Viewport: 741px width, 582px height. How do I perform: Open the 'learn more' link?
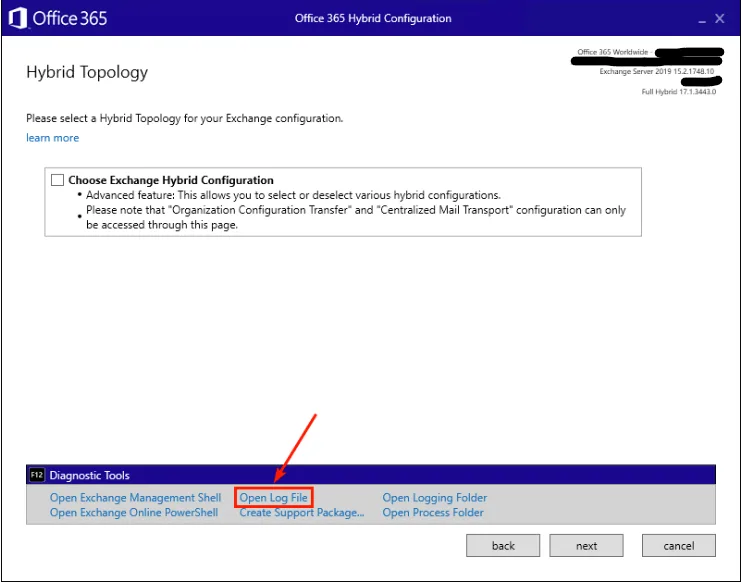(x=52, y=138)
